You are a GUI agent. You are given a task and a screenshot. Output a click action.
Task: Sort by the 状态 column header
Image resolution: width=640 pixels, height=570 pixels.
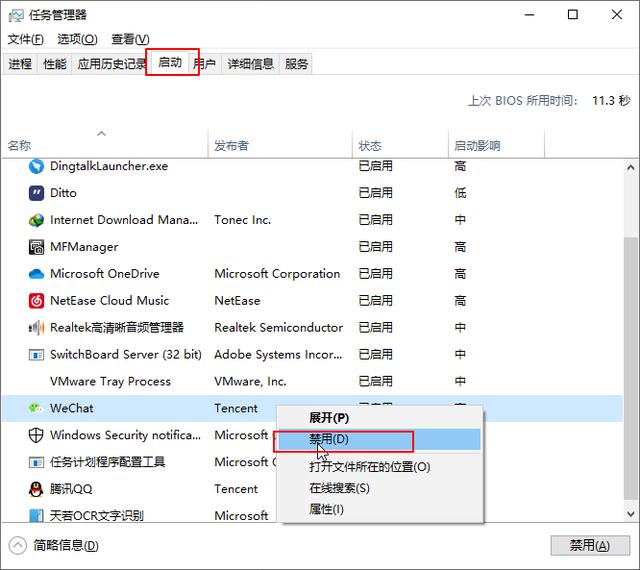(400, 145)
